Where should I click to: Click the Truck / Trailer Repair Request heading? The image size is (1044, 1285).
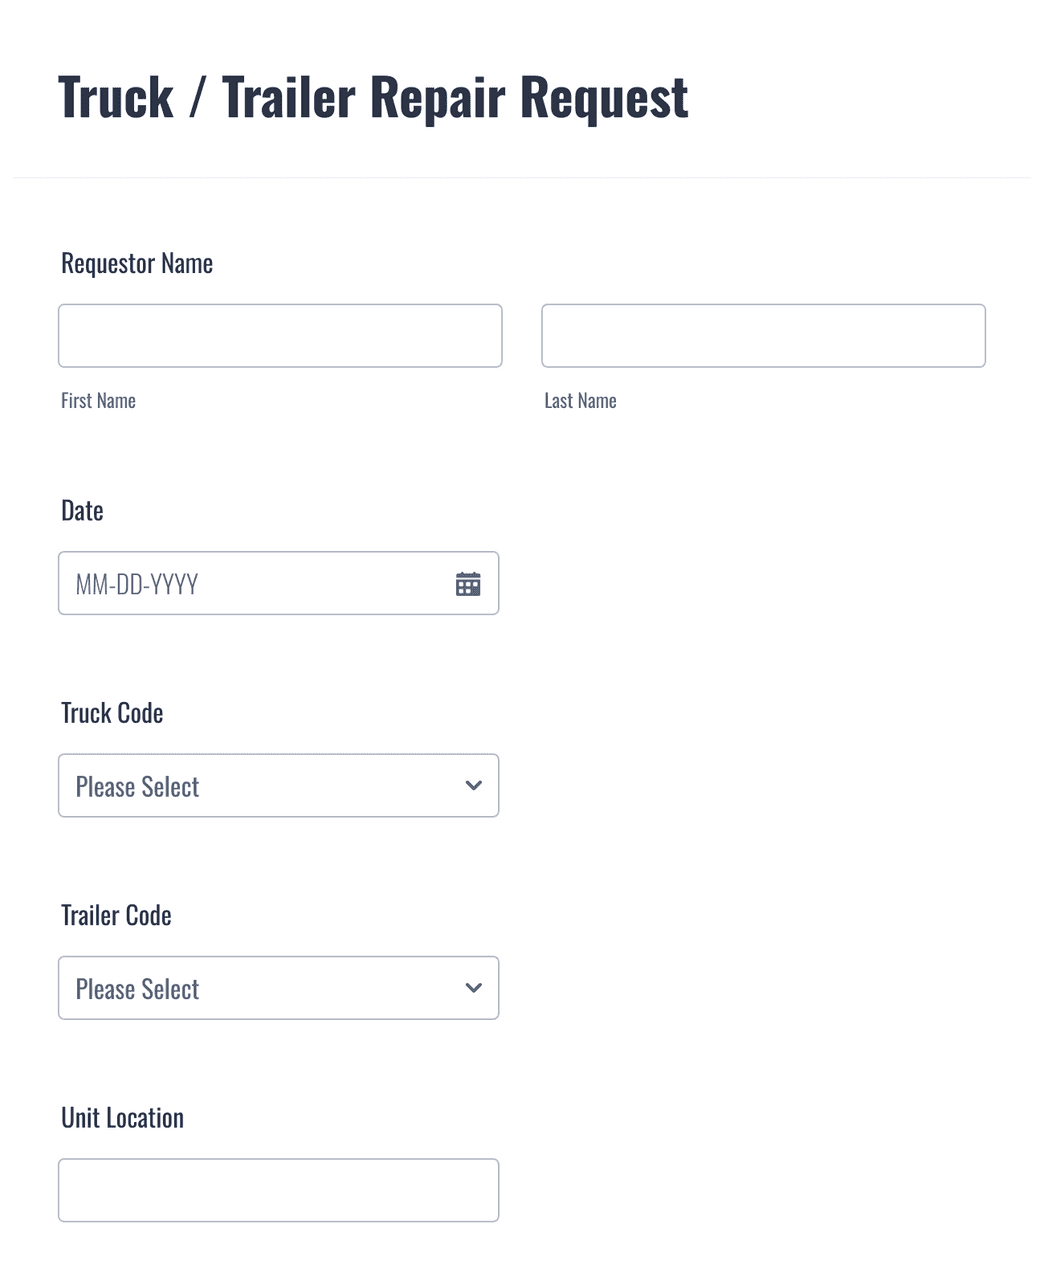click(x=373, y=98)
